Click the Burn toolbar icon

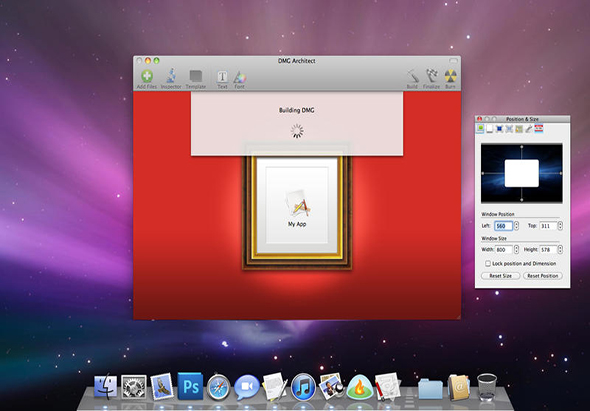click(x=450, y=76)
